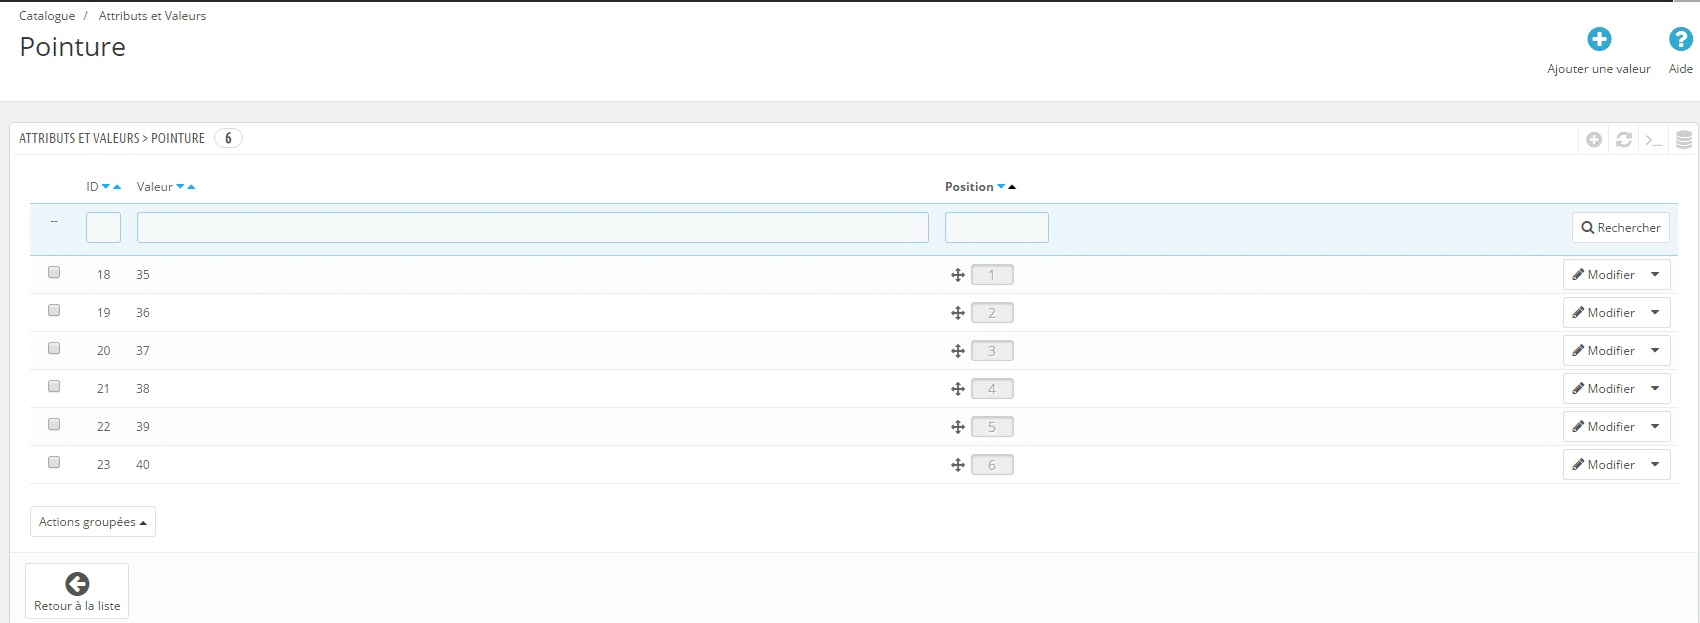This screenshot has height=623, width=1700.
Task: Click Modifier button for value 36
Action: (1603, 313)
